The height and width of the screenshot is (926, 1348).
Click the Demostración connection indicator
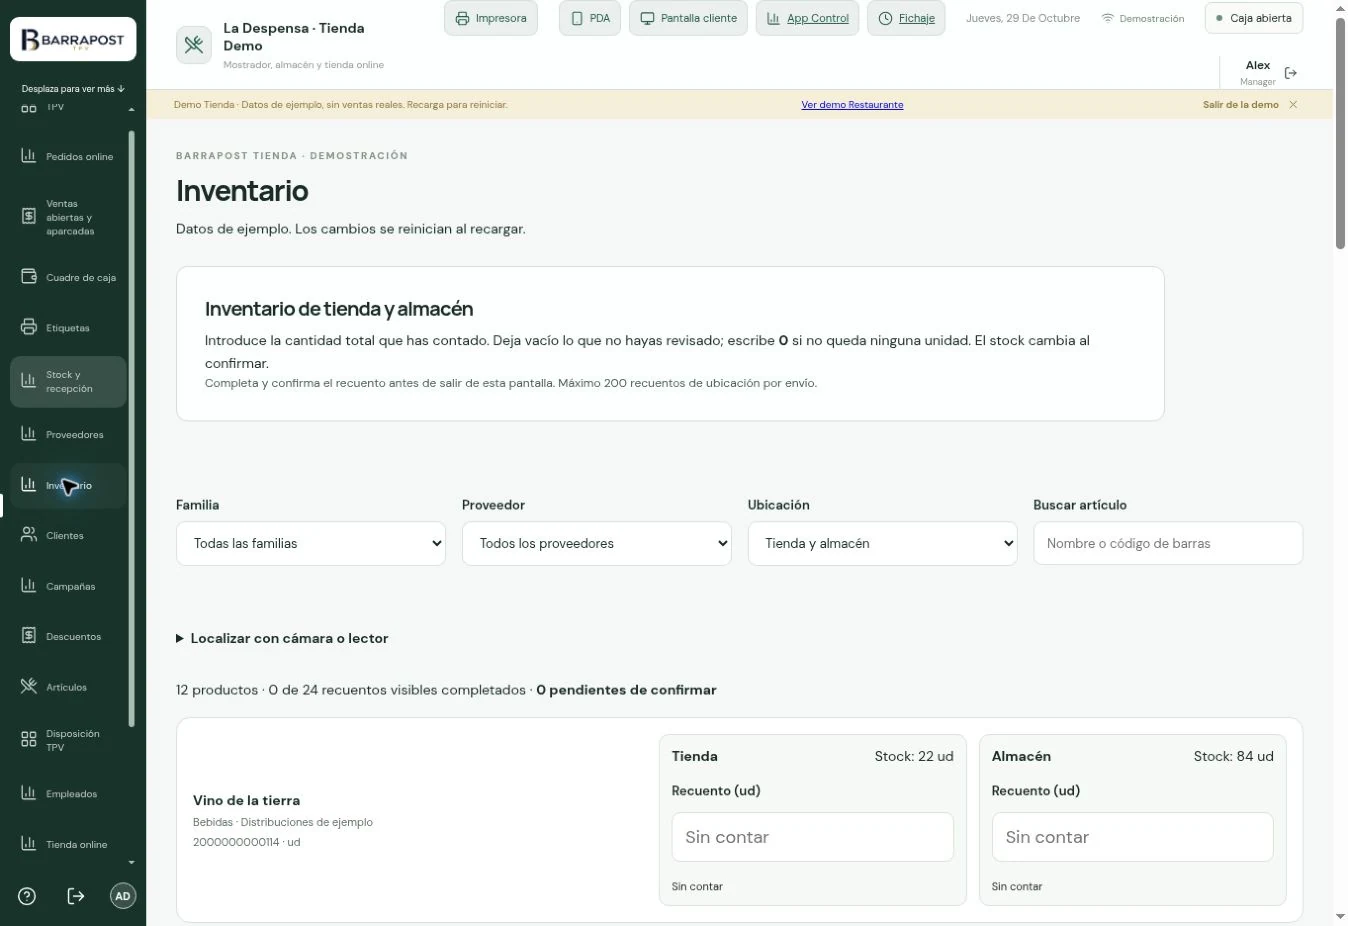[x=1142, y=19]
